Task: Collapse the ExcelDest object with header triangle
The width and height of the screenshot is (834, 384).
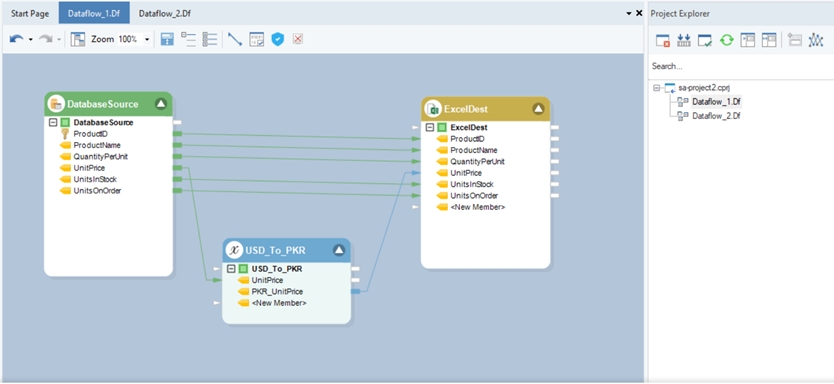Action: tap(538, 109)
